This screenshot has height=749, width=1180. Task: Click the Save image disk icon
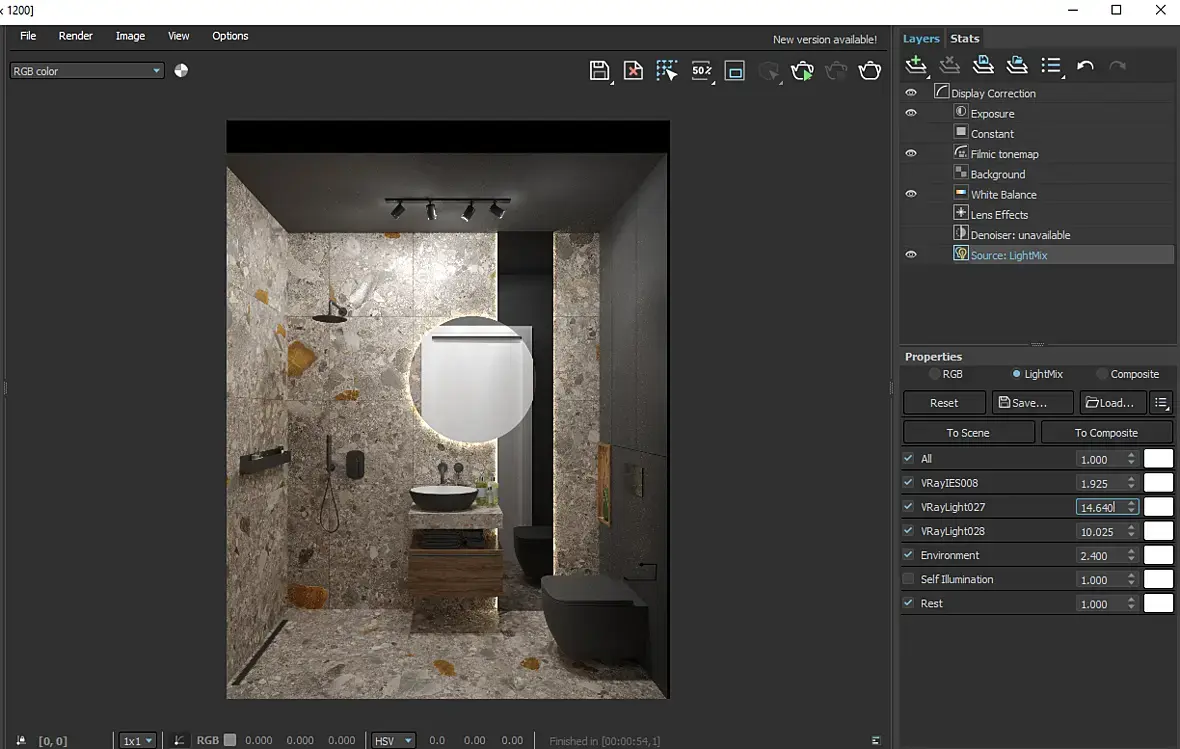coord(599,71)
